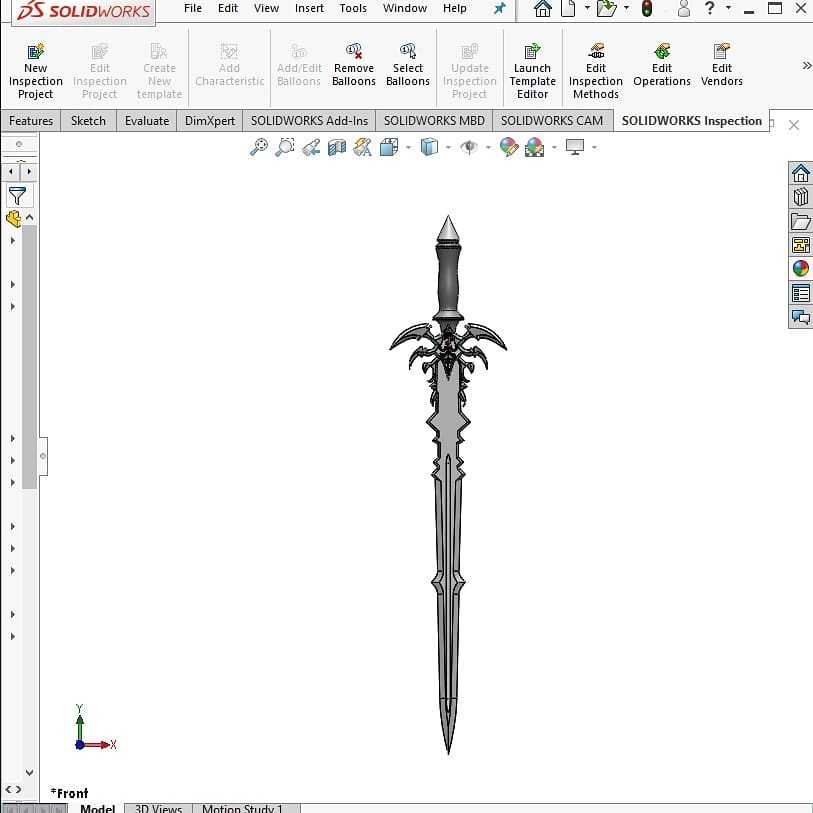Open the File menu

193,8
